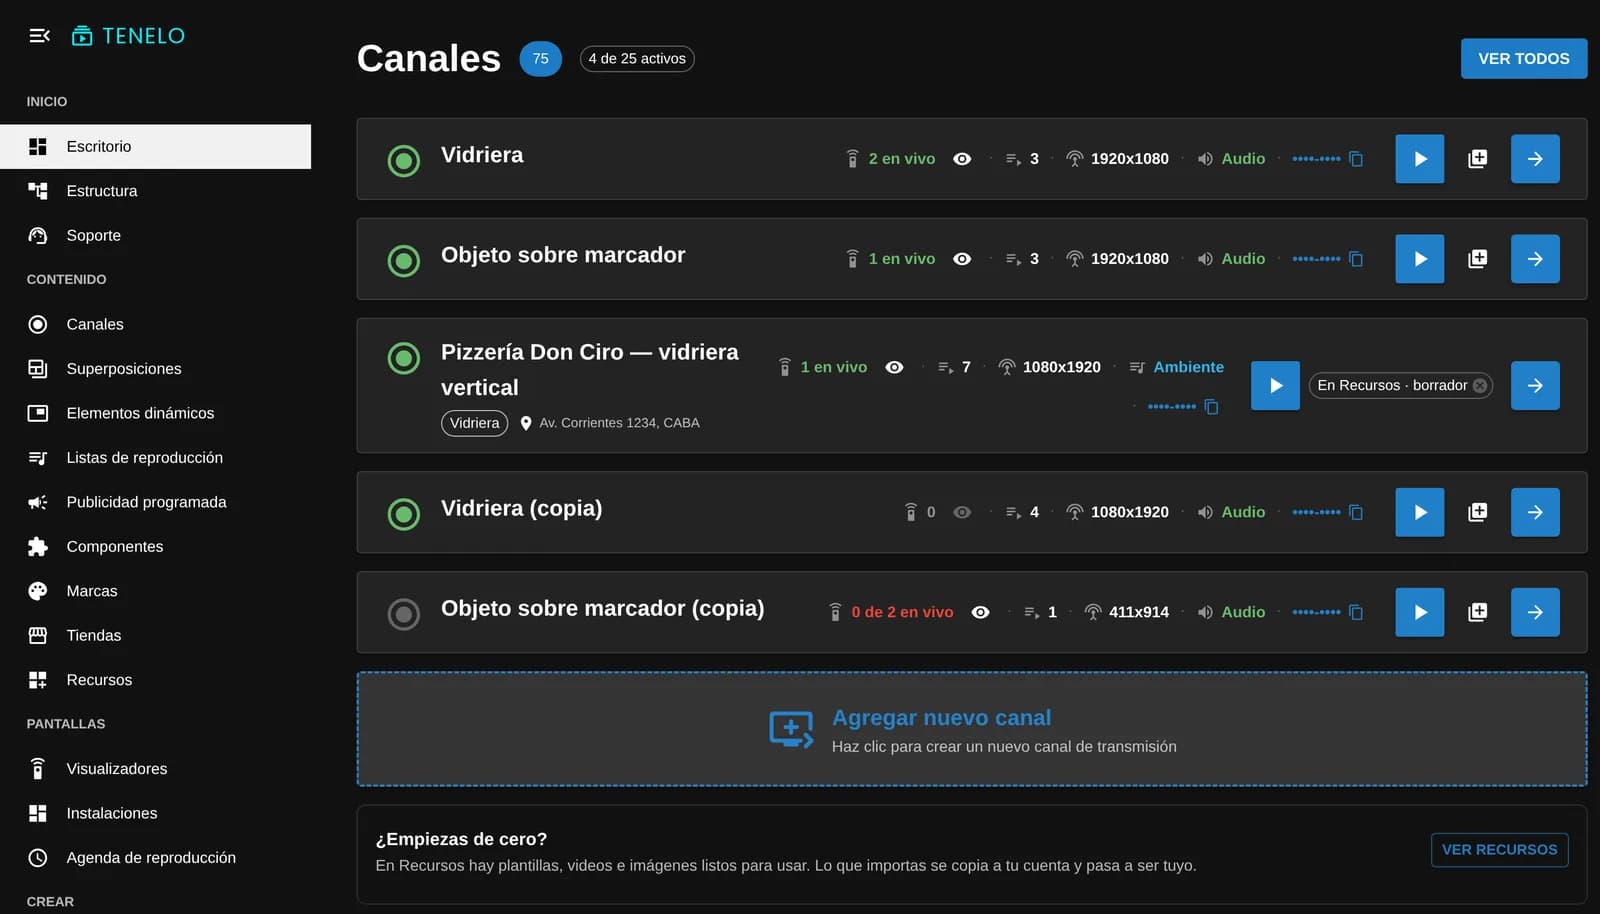1600x914 pixels.
Task: Go to Tiendas
Action: pyautogui.click(x=155, y=636)
